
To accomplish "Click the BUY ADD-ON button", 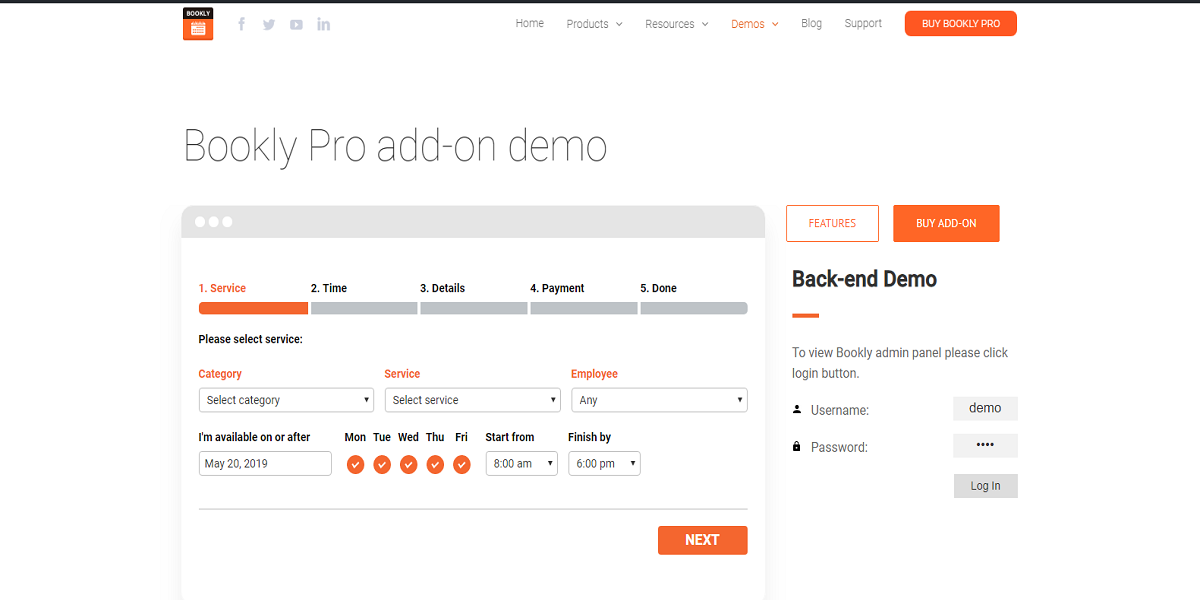I will [x=946, y=223].
